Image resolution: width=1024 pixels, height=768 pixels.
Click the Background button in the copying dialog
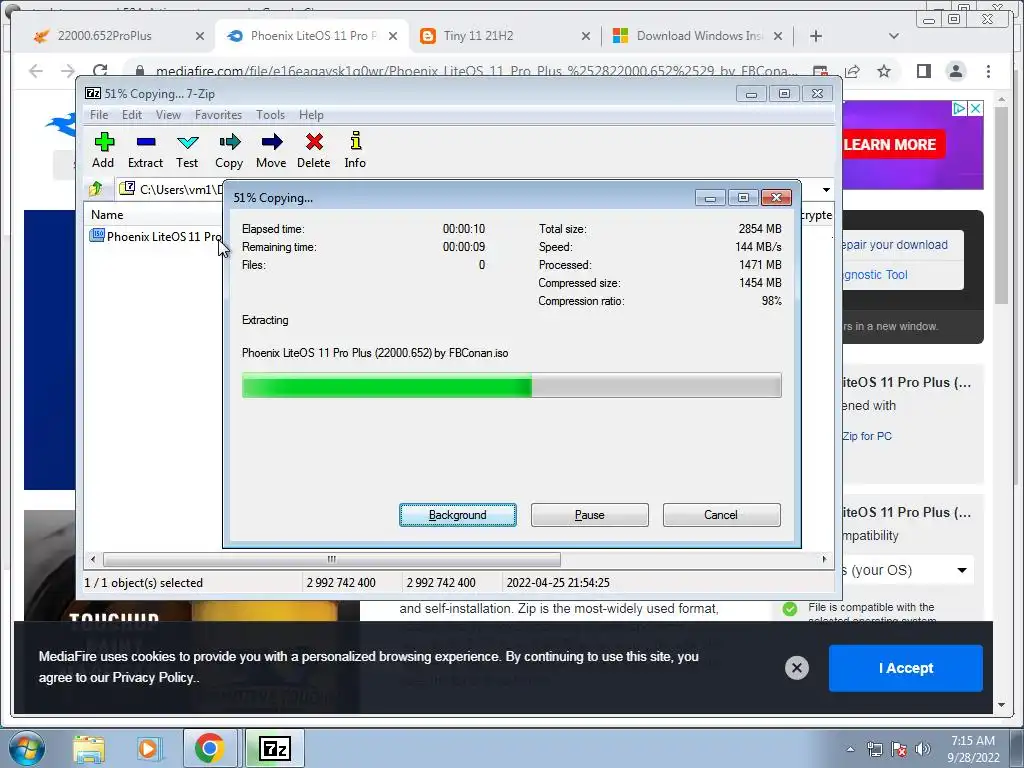[x=458, y=515]
